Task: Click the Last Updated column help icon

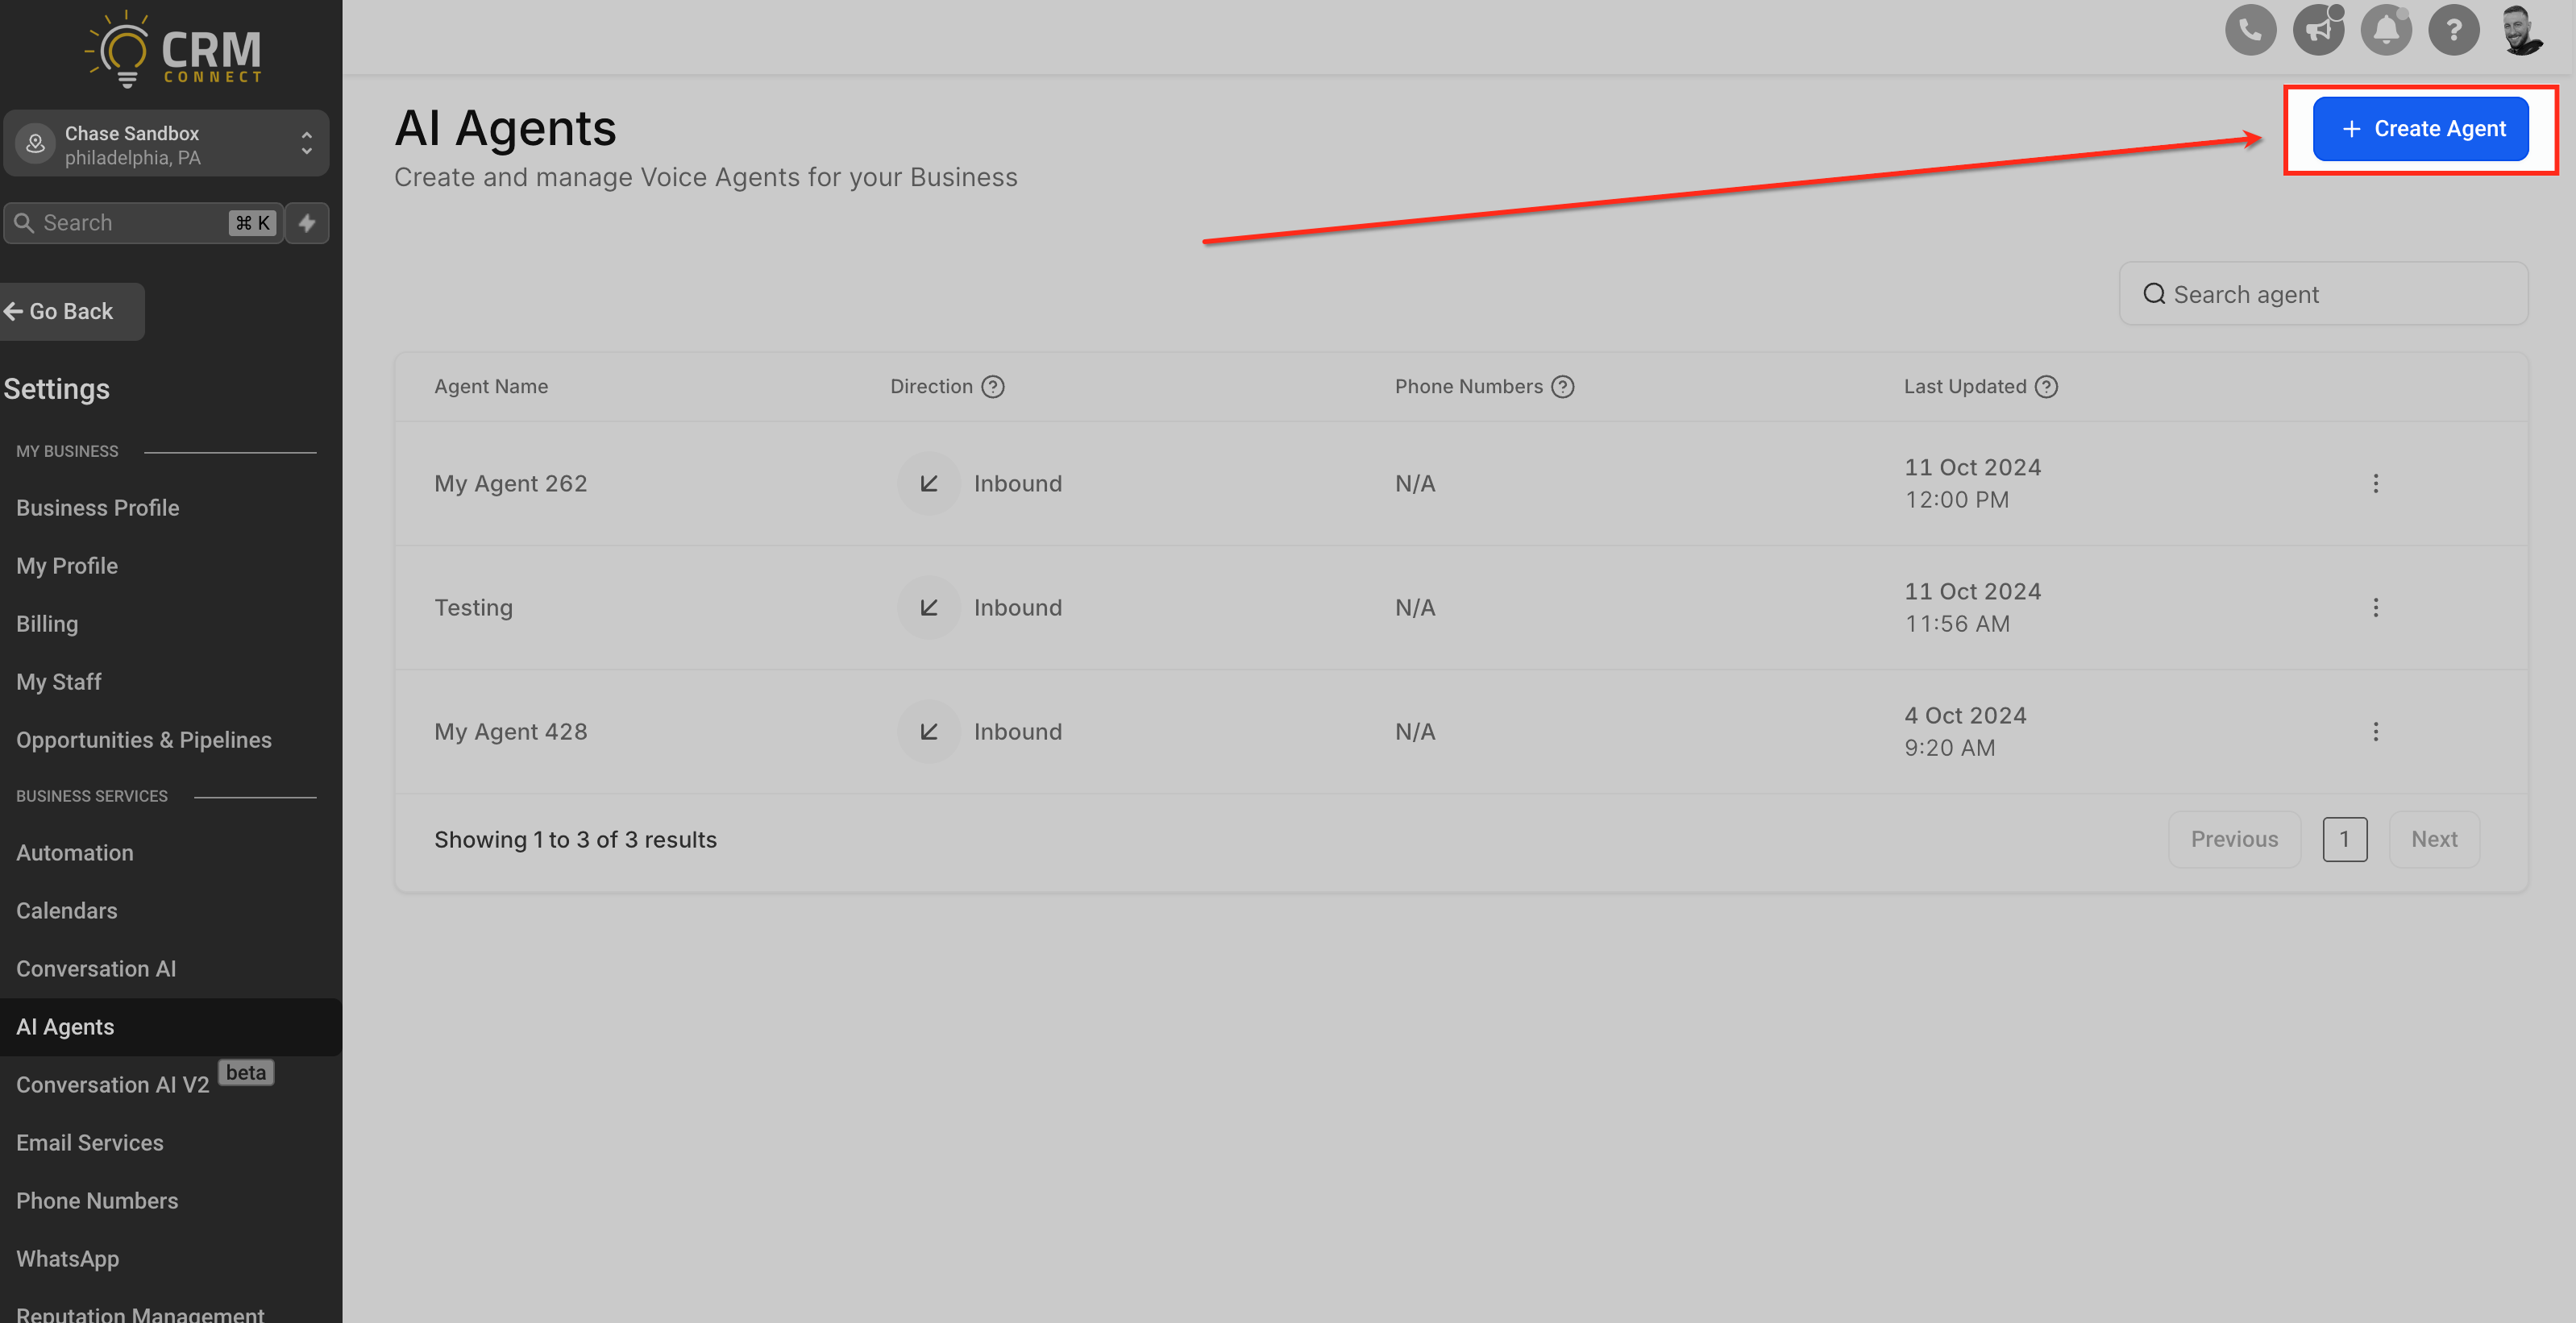Action: click(x=2046, y=387)
